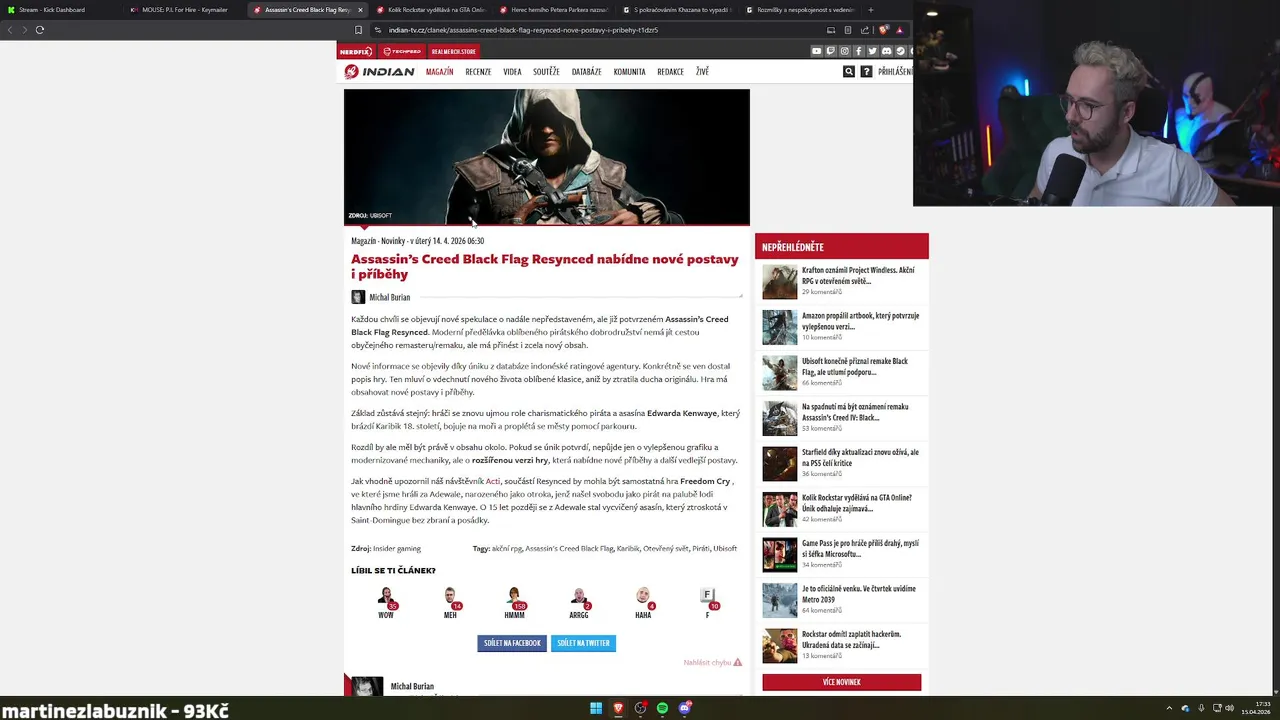
Task: Click the 'akční rpg' tag
Action: coord(507,548)
